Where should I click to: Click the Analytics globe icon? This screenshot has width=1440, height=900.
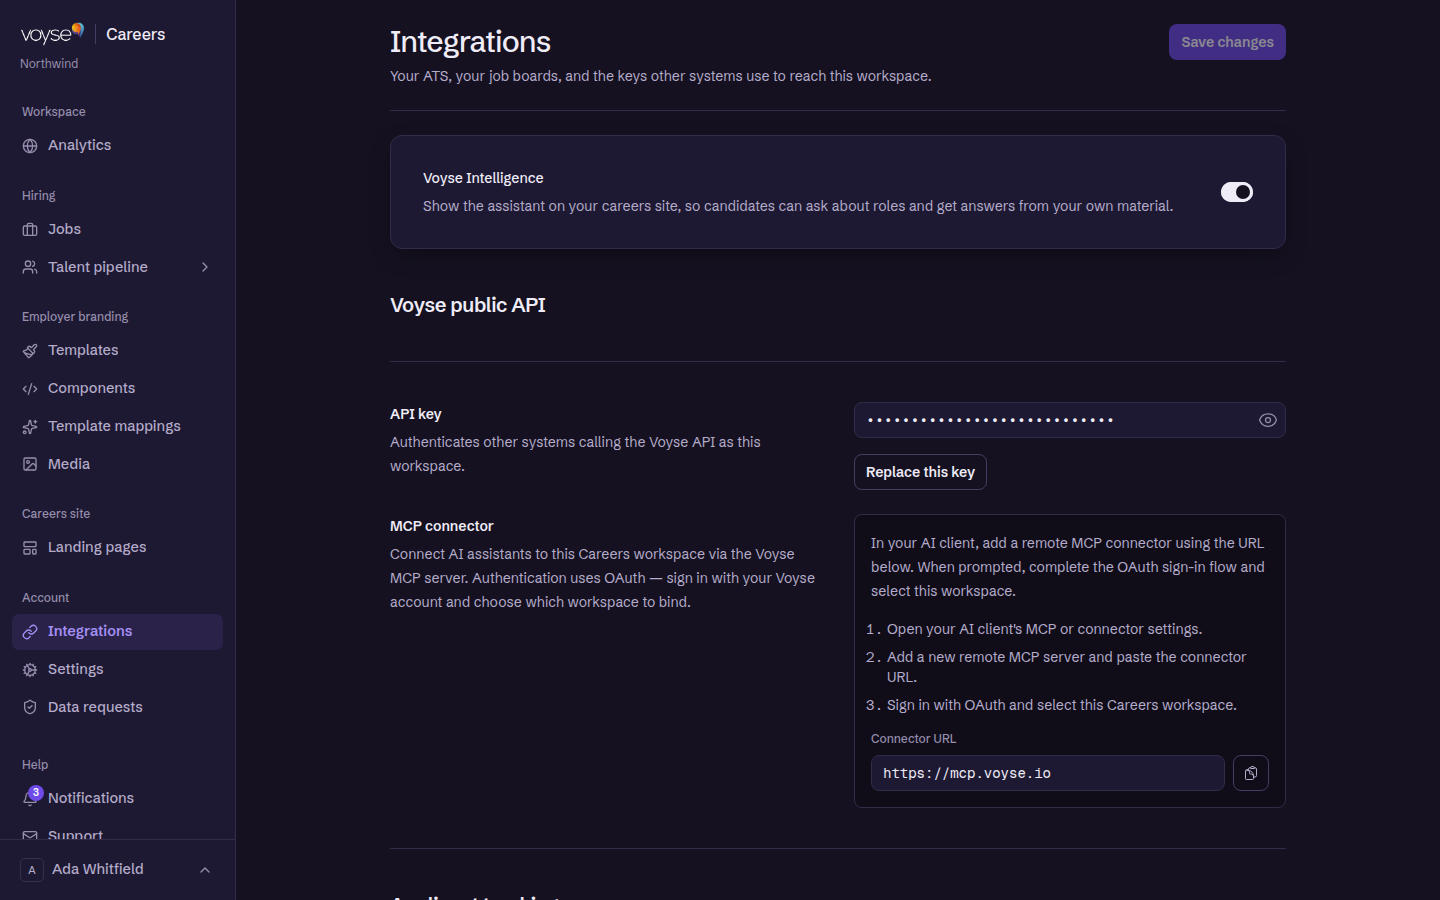pos(30,146)
